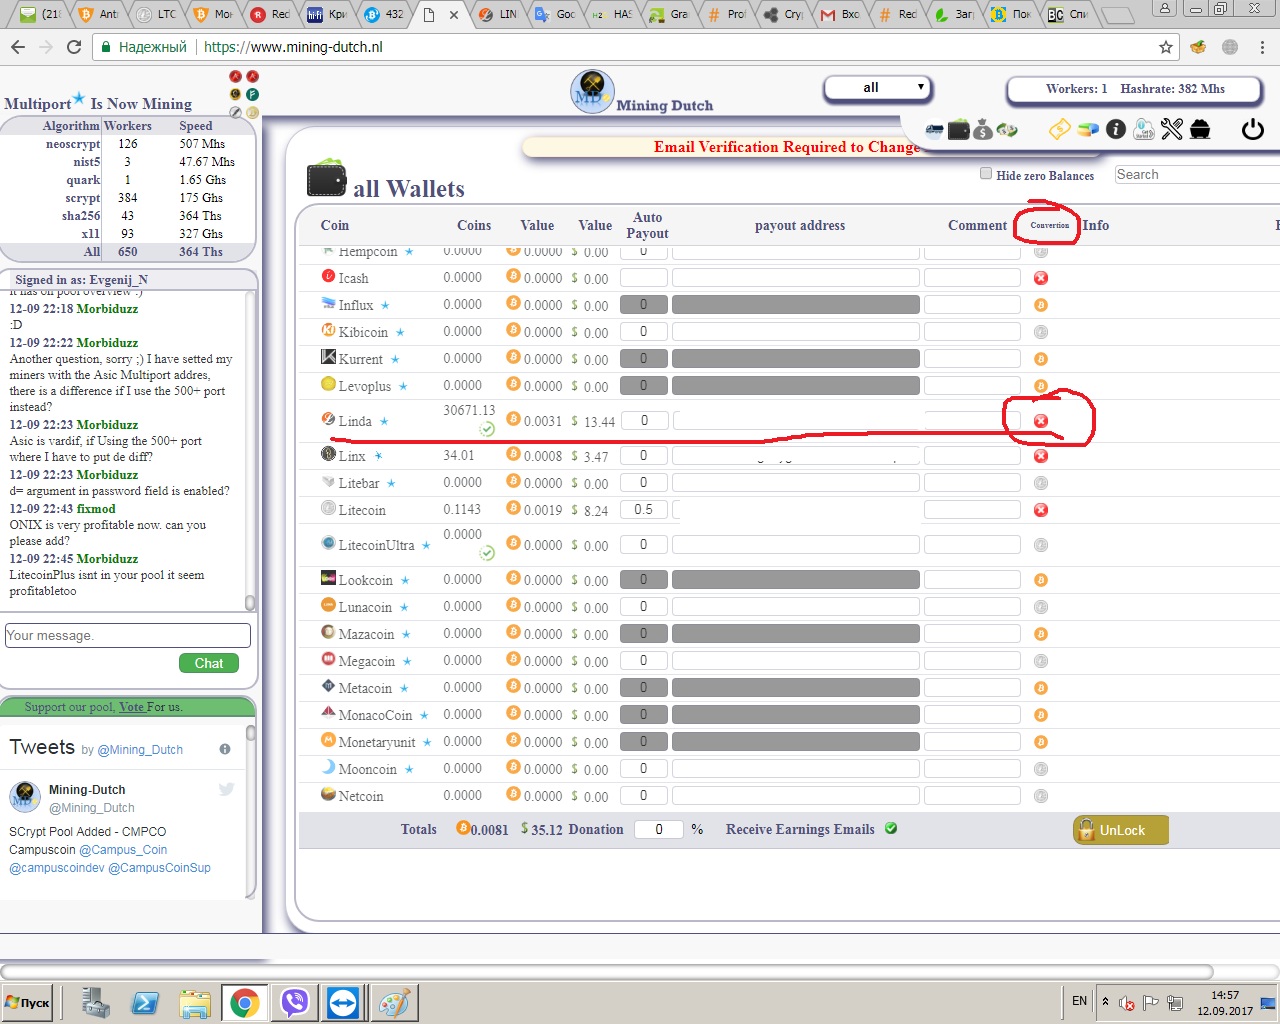Open TeamViewer from the taskbar
1280x1024 pixels.
click(343, 1002)
